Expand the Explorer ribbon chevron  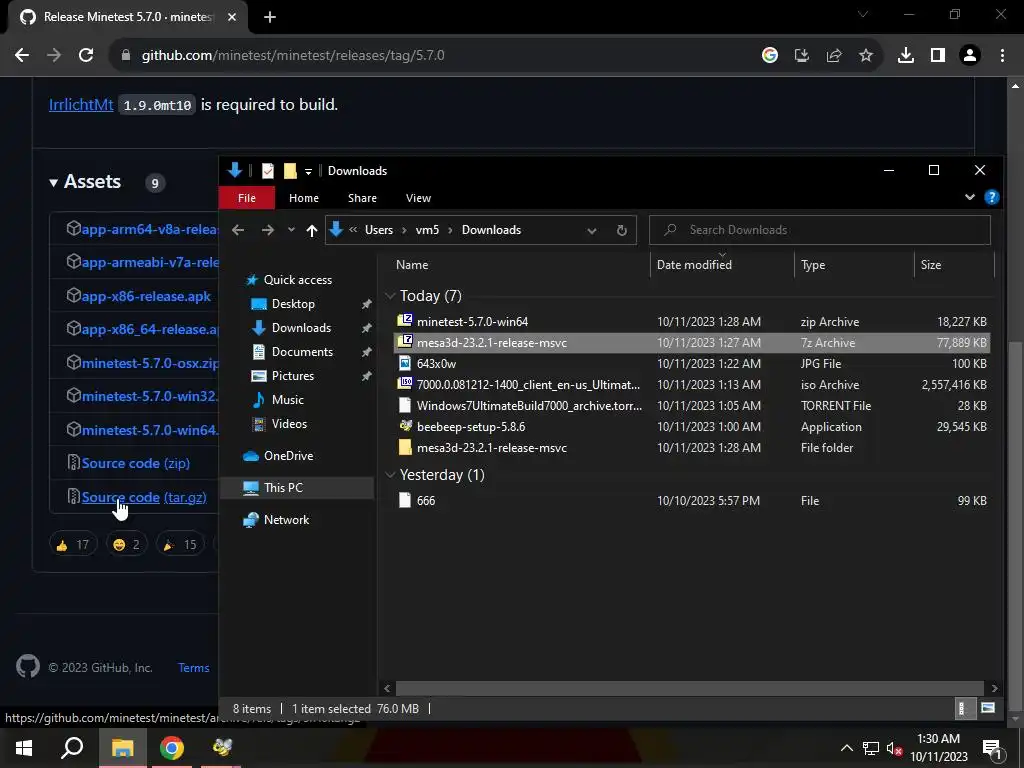970,197
